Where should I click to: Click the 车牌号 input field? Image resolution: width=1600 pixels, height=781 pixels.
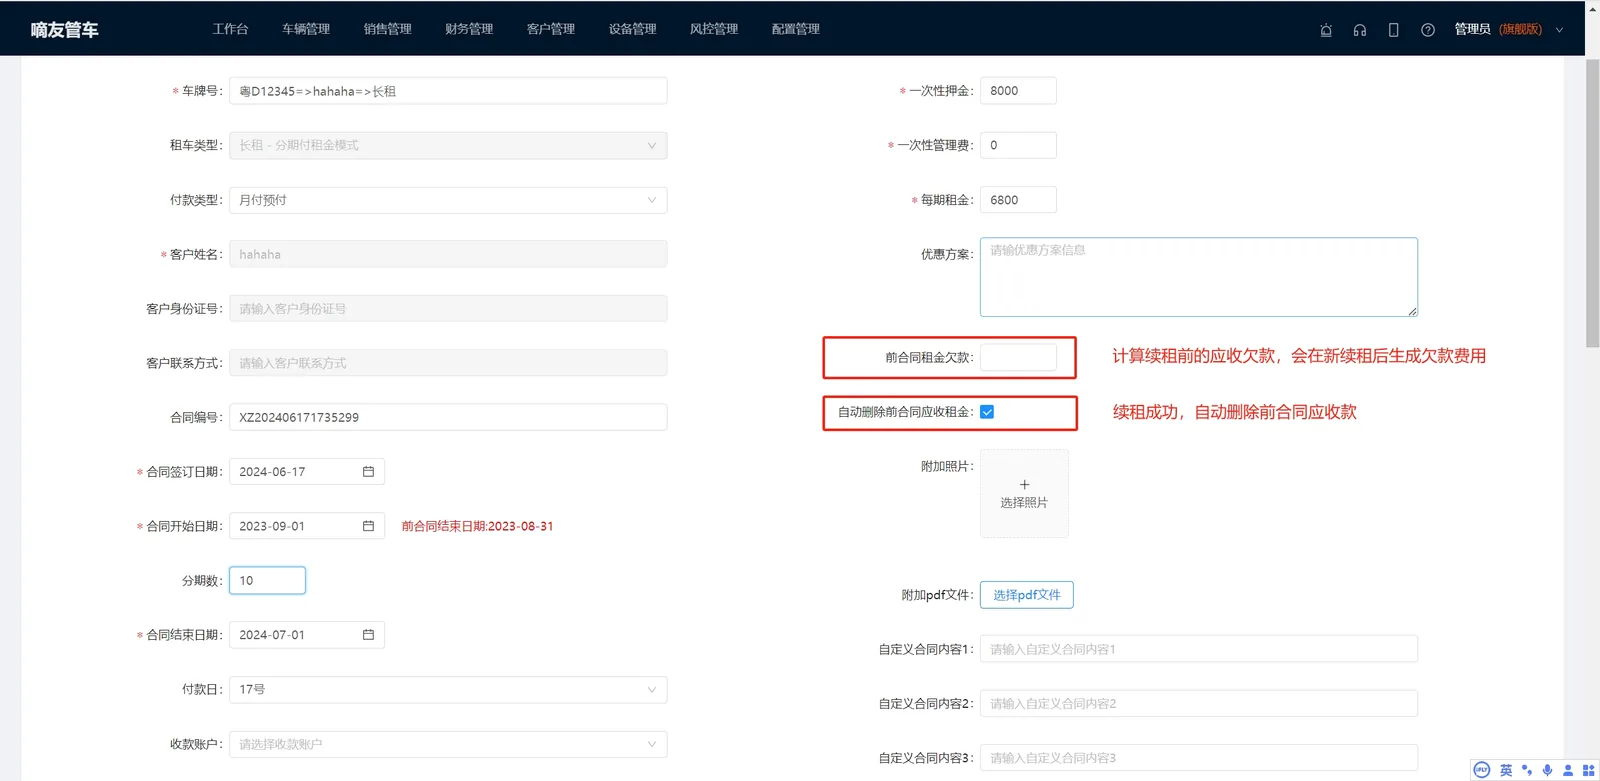pos(448,91)
